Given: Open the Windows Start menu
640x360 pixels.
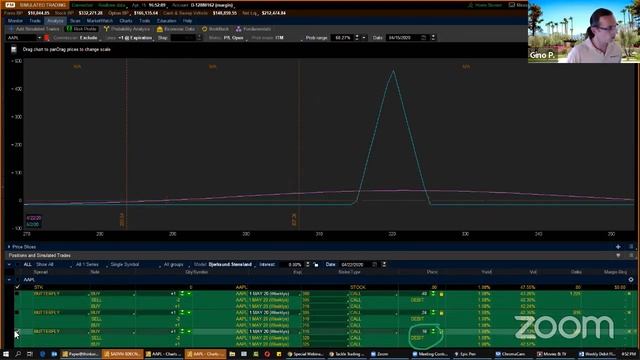Looking at the screenshot, I should [x=6, y=354].
